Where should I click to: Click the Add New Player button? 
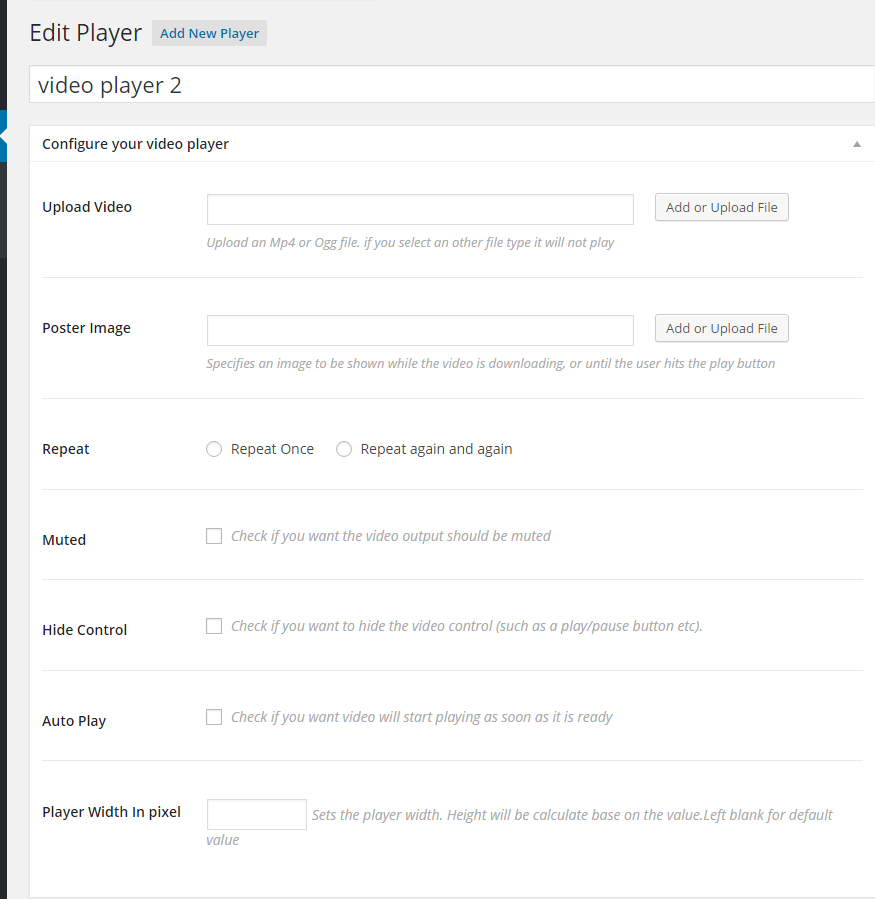tap(209, 33)
